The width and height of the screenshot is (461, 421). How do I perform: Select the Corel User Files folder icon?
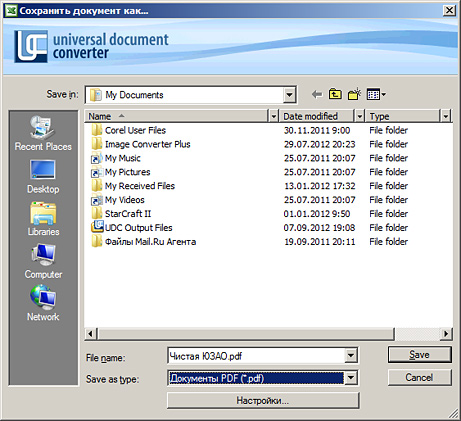[97, 130]
